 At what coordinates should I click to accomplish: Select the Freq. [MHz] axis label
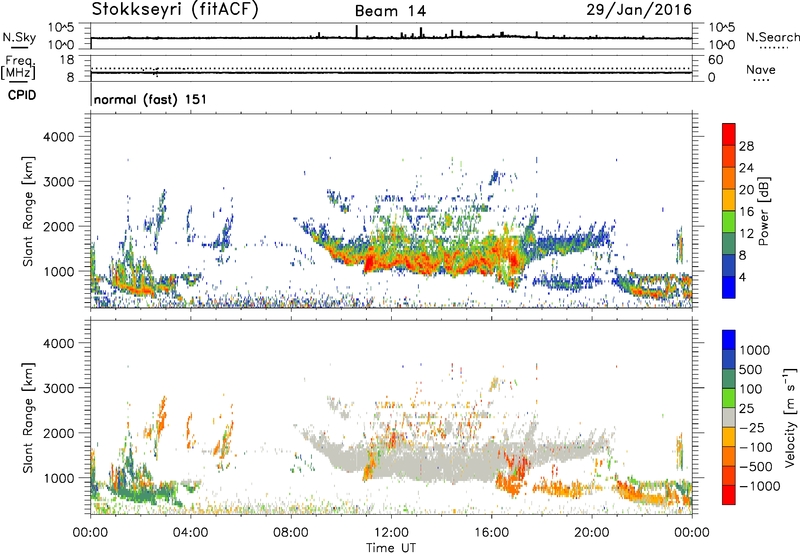click(18, 68)
